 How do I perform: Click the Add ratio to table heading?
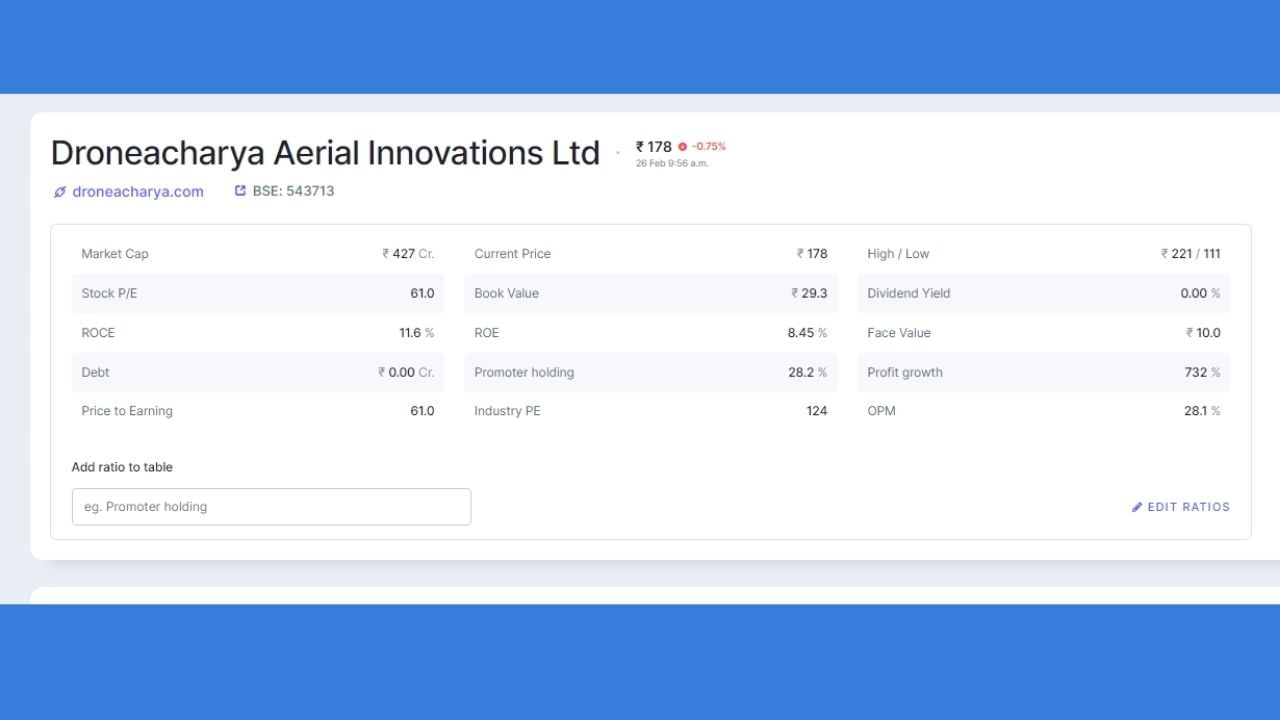tap(122, 467)
